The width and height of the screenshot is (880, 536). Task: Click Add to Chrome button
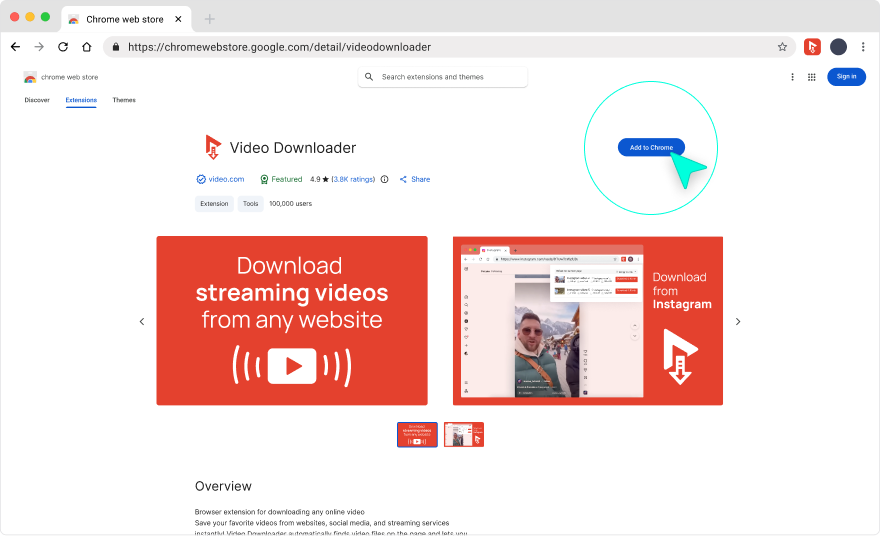click(x=651, y=148)
